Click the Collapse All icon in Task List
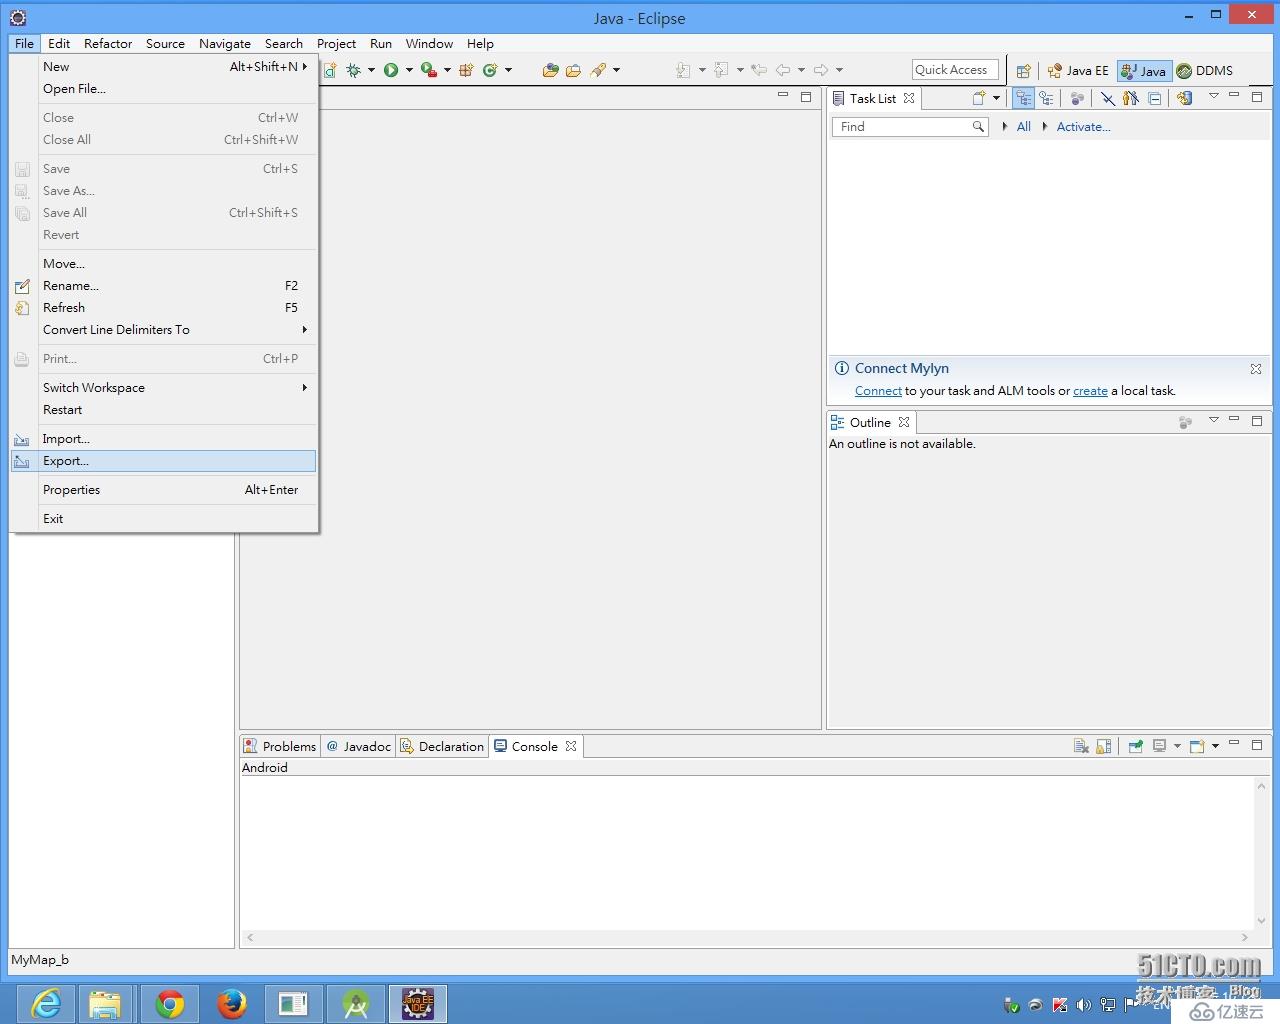Viewport: 1280px width, 1024px height. (1155, 98)
